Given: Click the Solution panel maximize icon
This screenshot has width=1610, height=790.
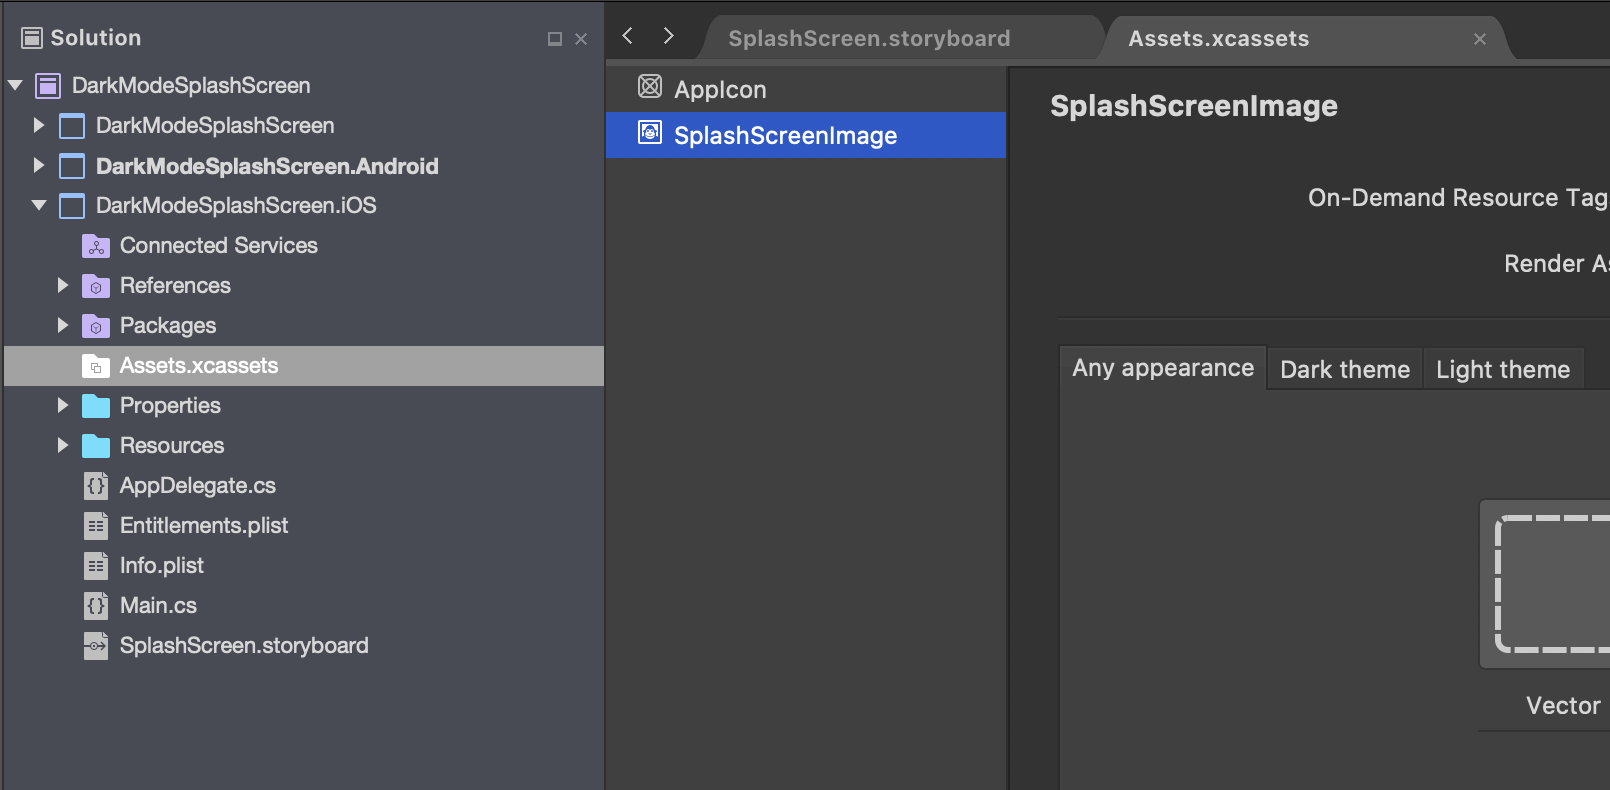Looking at the screenshot, I should point(555,39).
